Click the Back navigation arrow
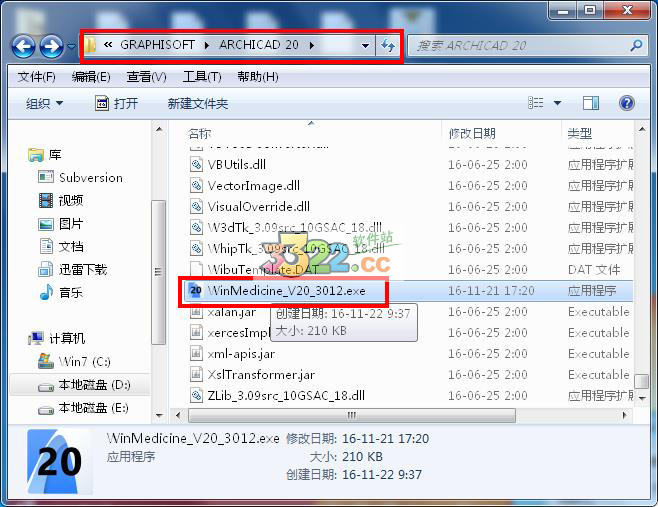This screenshot has height=507, width=658. (23, 46)
